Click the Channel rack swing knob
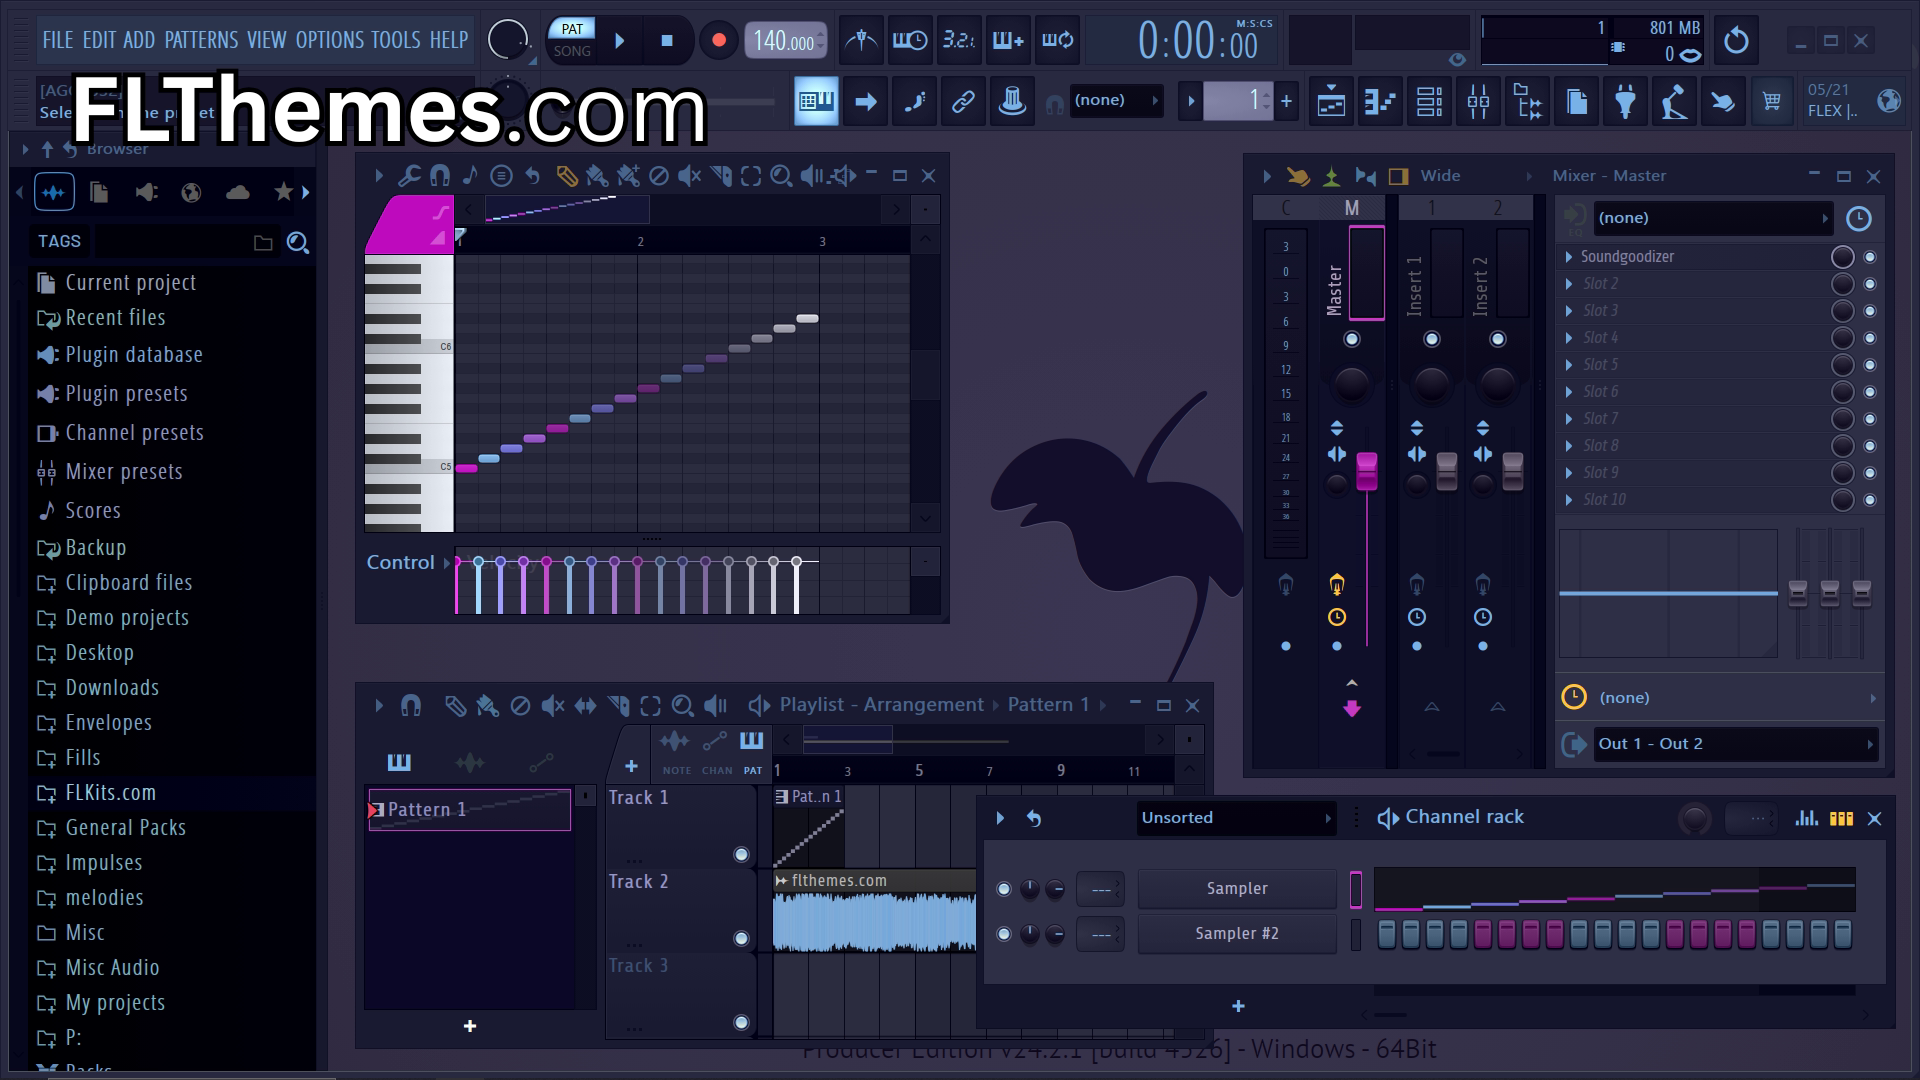This screenshot has width=1920, height=1080. 1694,819
